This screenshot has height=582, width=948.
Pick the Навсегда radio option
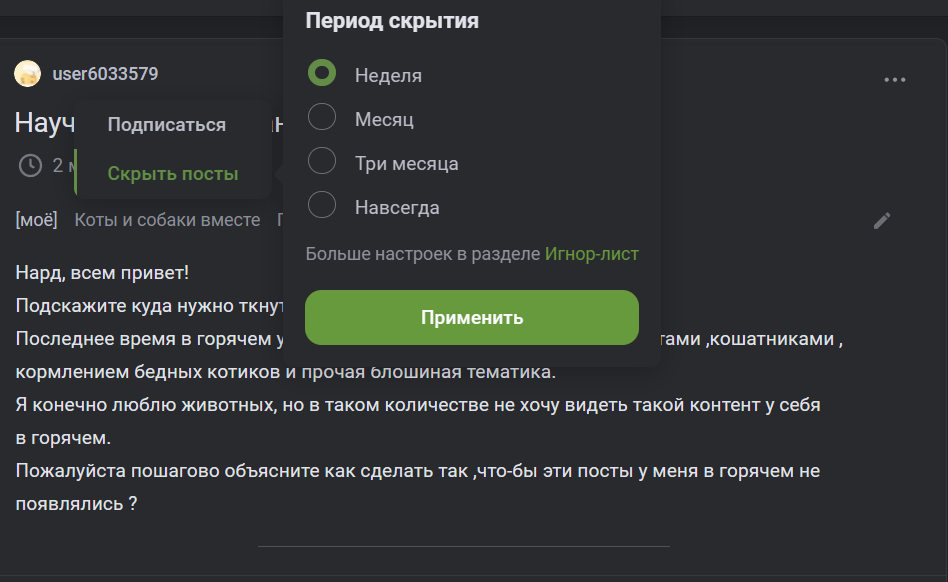[x=322, y=206]
